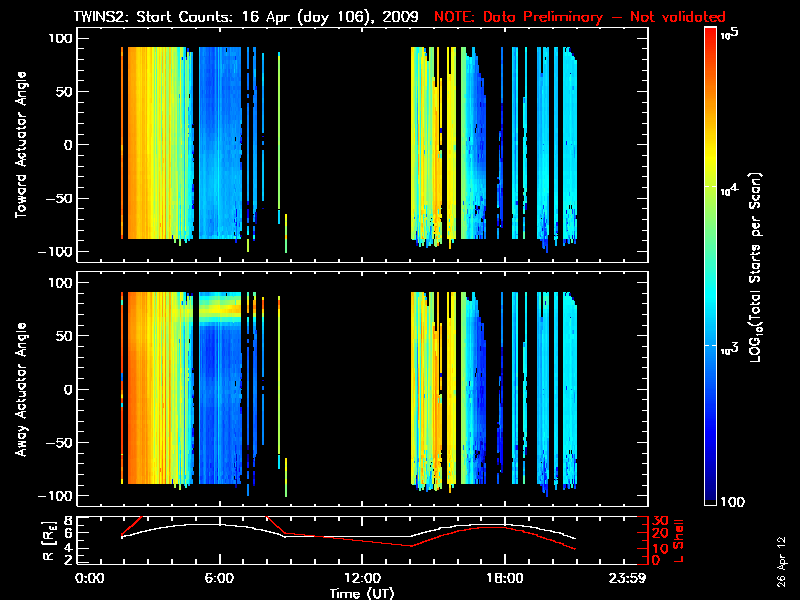The image size is (800, 600).
Task: Click the 'Toward Actuator Angle' axis label
Action: 20,146
